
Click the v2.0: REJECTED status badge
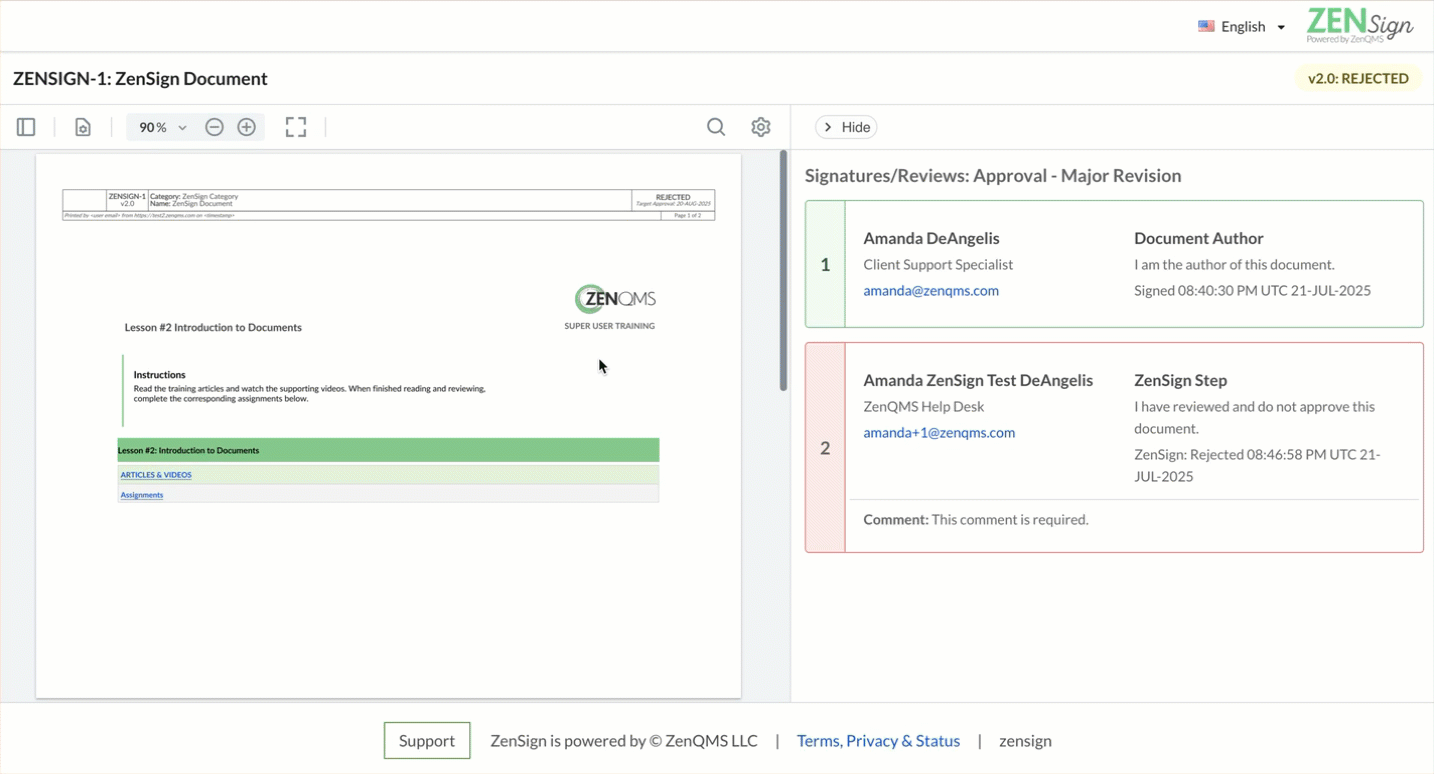(x=1358, y=79)
